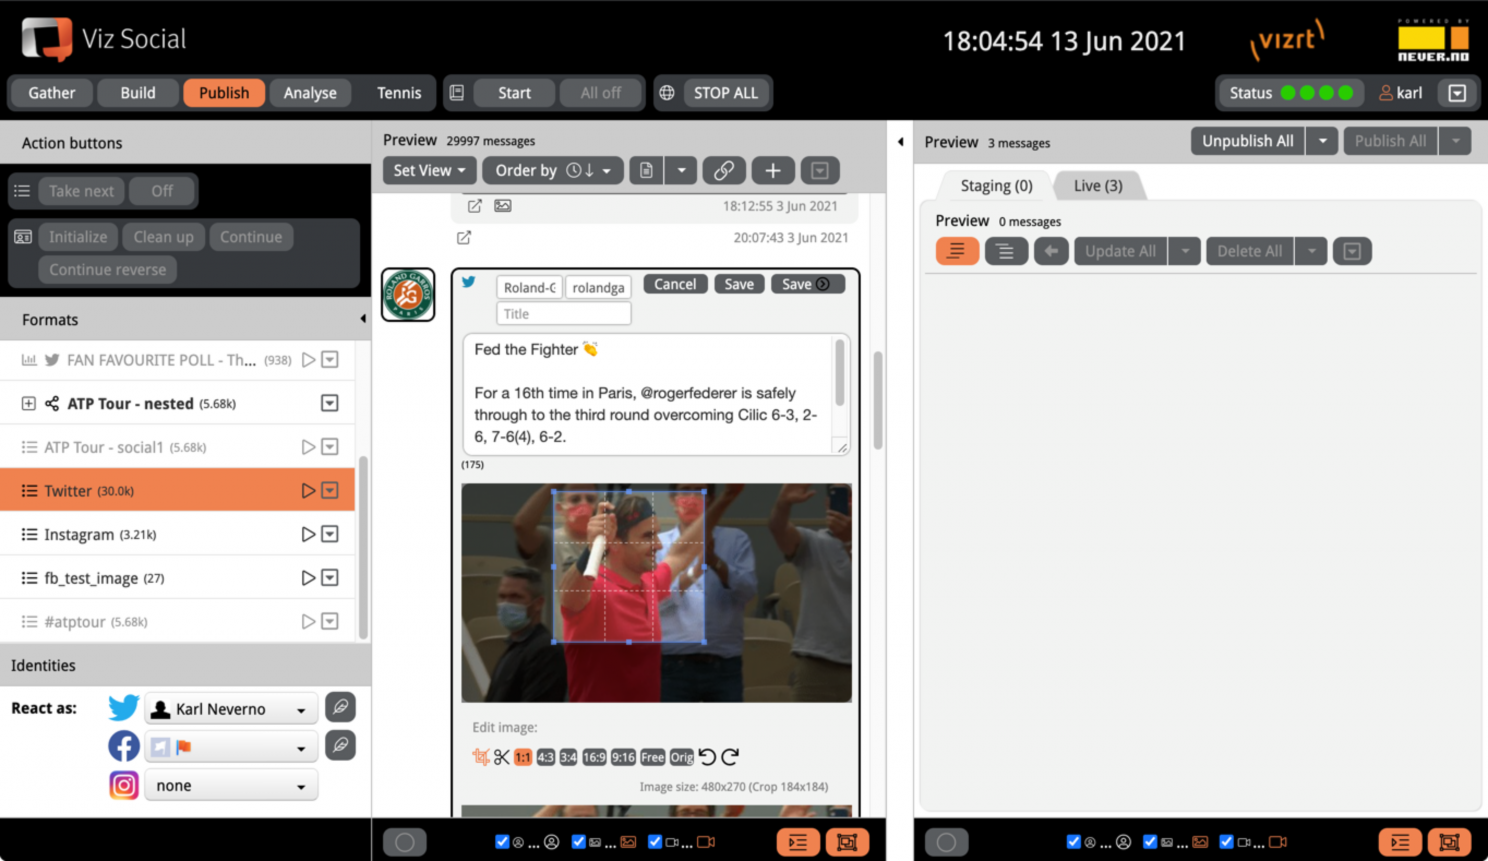Click the left-aligned list view button in Staging

(x=957, y=251)
